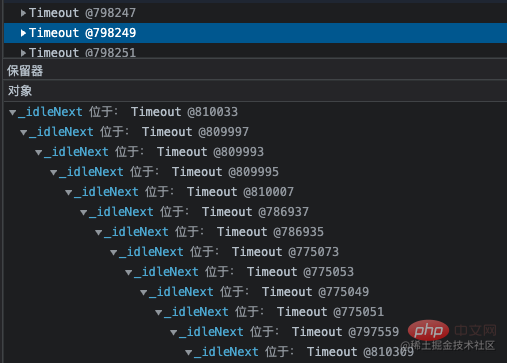This screenshot has width=507, height=363.
Task: Select retainer Timeout @810007 text
Action: (x=240, y=192)
